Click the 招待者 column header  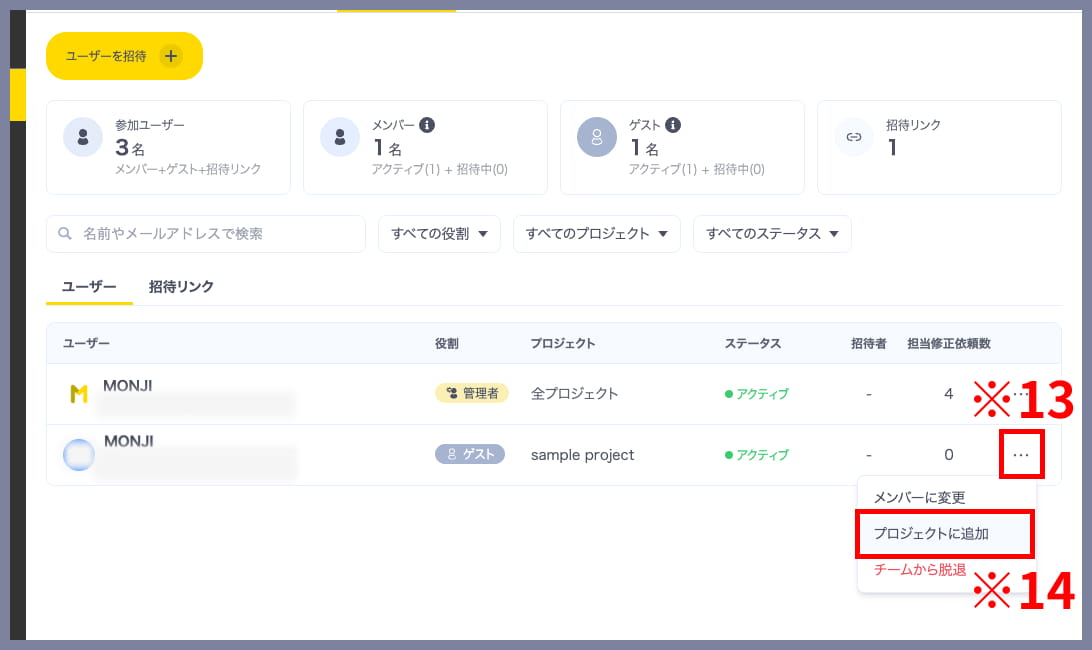click(x=868, y=343)
